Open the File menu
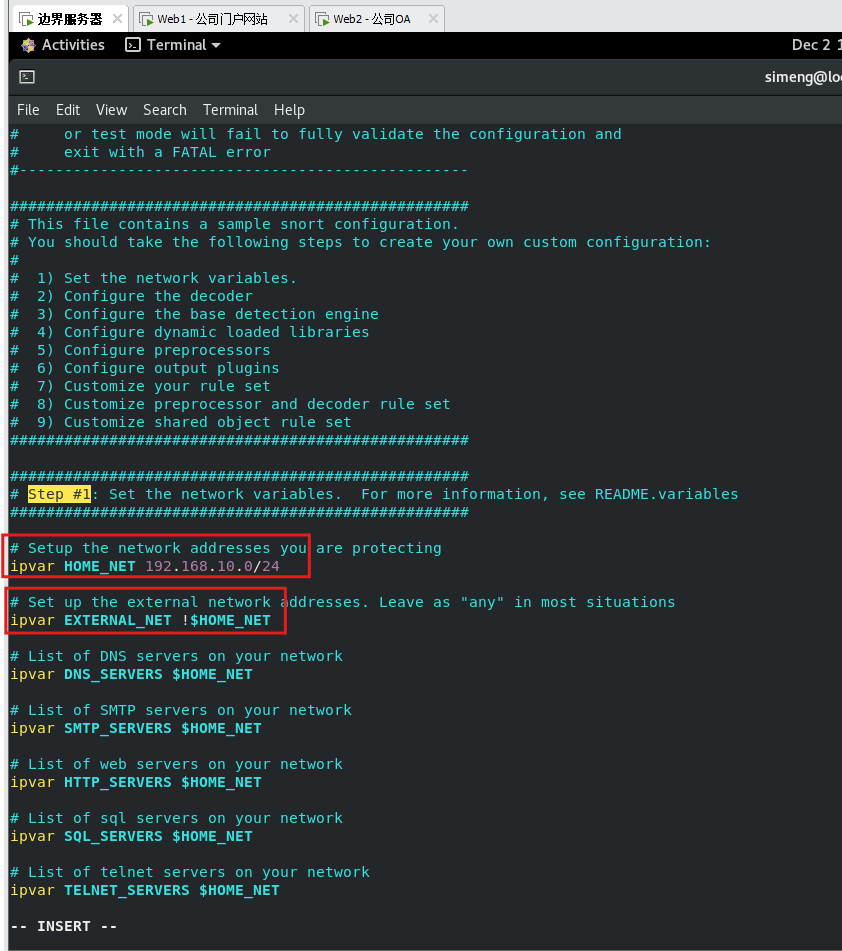This screenshot has width=842, height=951. click(x=28, y=110)
